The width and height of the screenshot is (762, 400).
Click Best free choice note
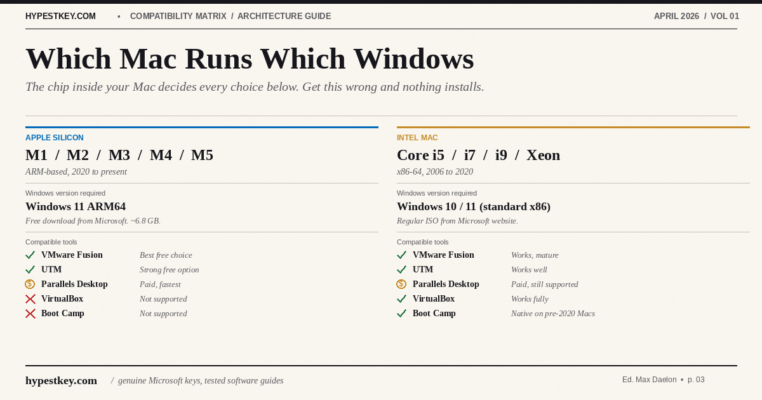point(166,255)
